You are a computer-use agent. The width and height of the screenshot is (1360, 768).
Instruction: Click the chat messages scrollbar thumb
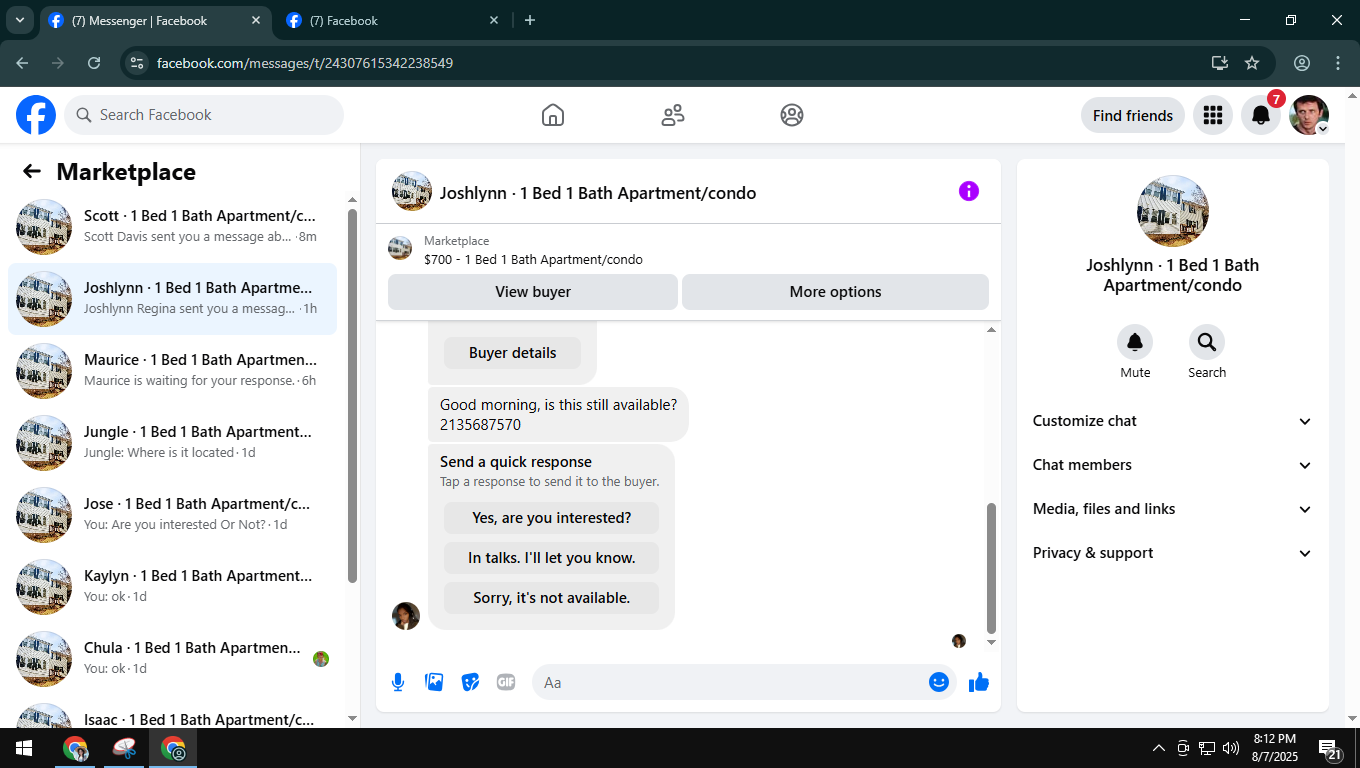991,568
